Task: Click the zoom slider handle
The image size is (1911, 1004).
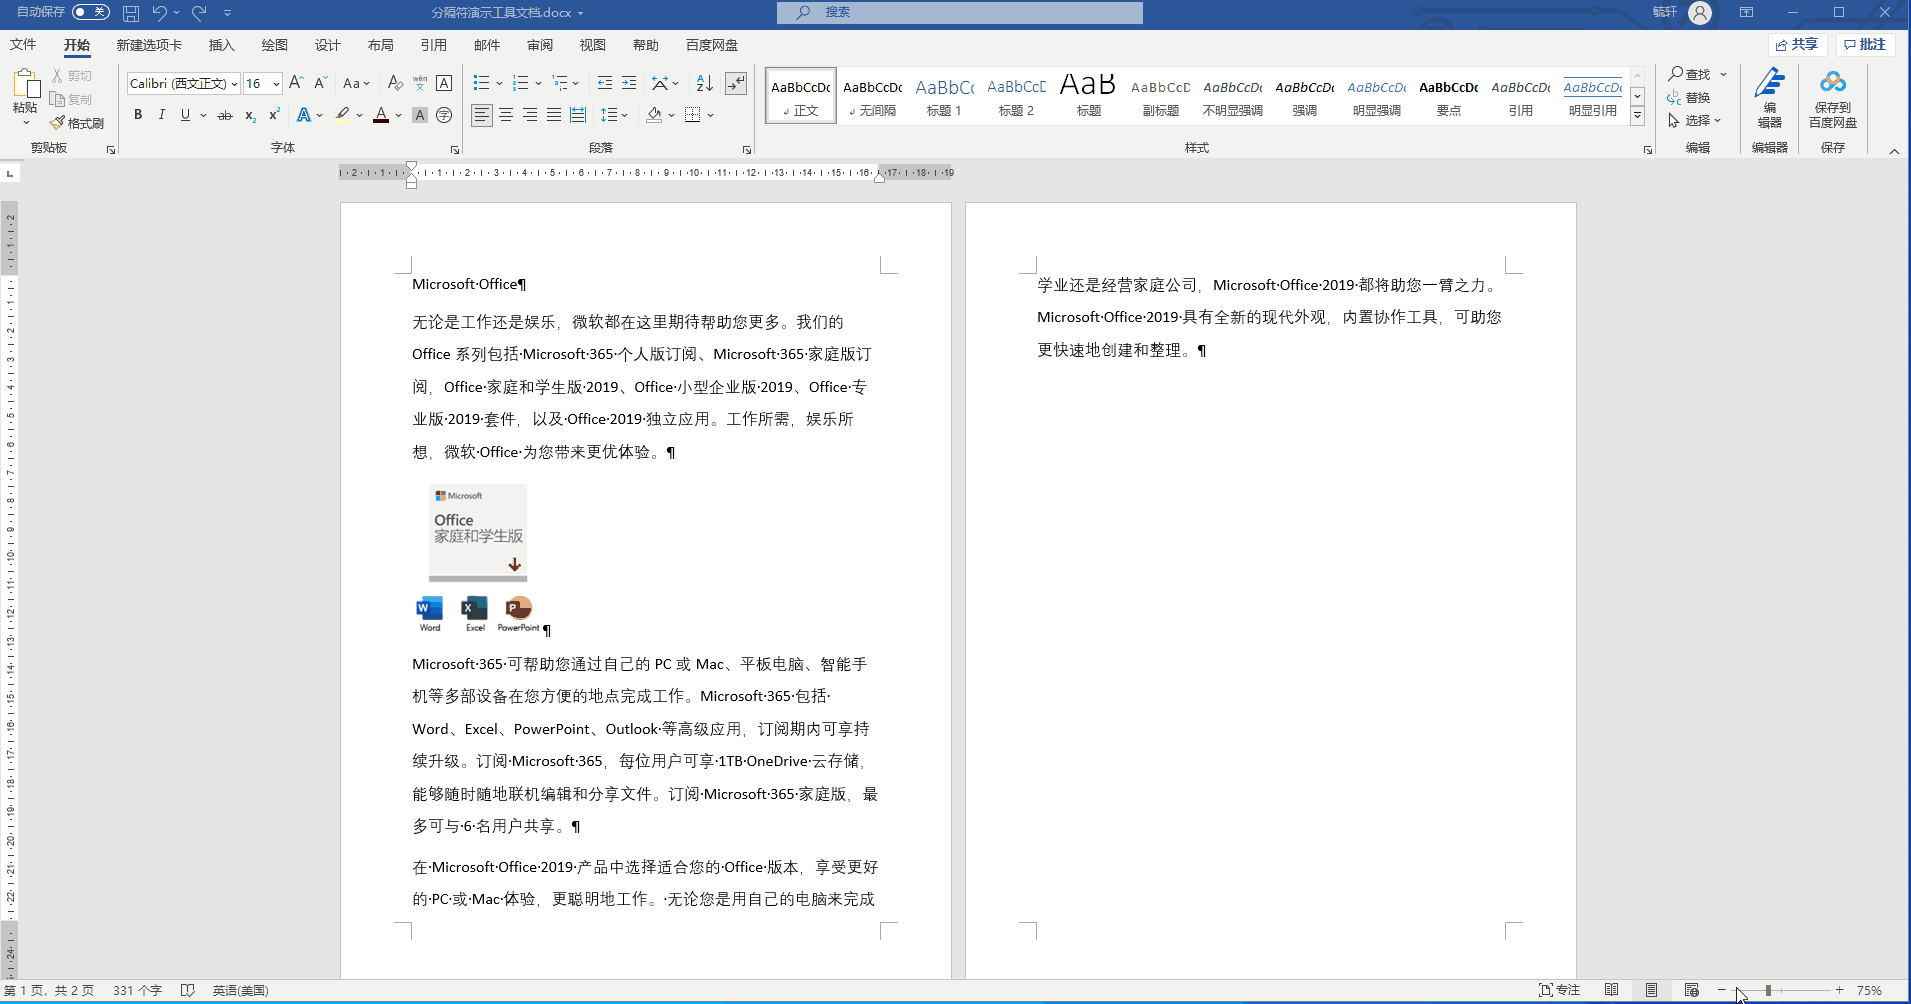Action: (x=1768, y=990)
